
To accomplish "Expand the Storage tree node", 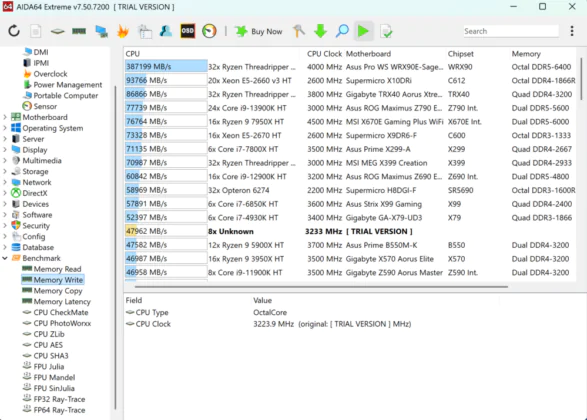I will click(5, 171).
